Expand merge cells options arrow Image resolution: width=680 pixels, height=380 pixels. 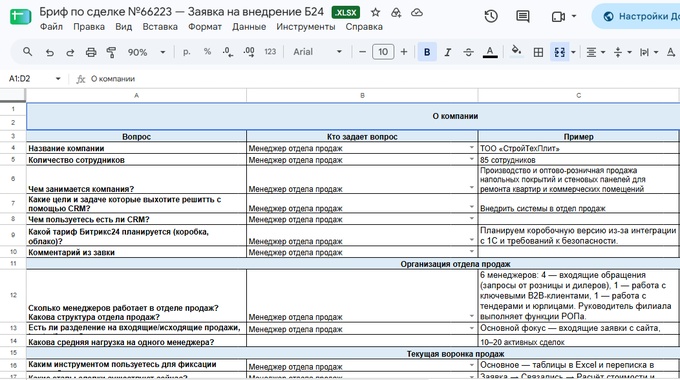tap(573, 52)
